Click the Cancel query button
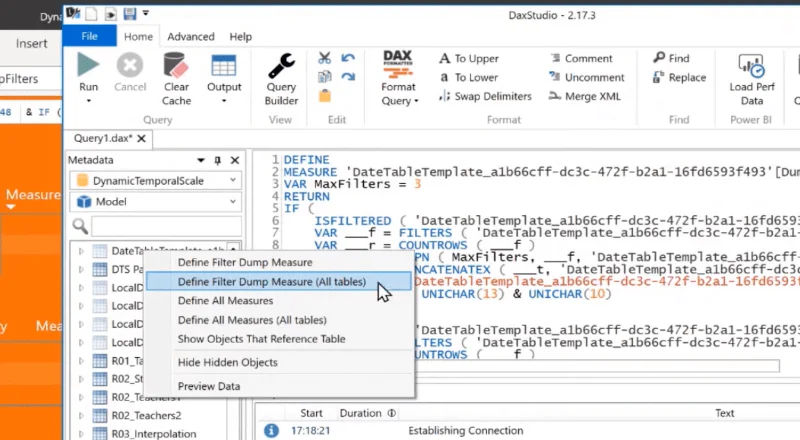This screenshot has height=440, width=800. point(130,72)
